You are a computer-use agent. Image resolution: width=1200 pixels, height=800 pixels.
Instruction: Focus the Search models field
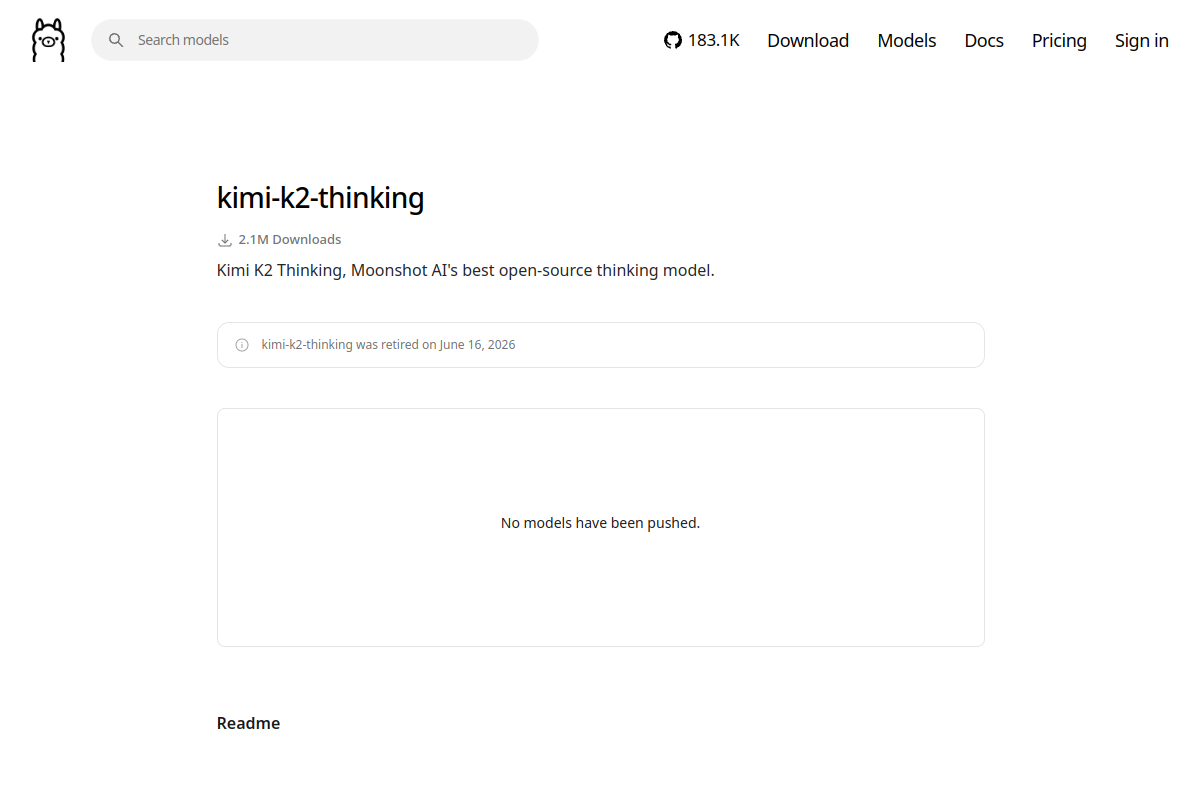pyautogui.click(x=315, y=40)
